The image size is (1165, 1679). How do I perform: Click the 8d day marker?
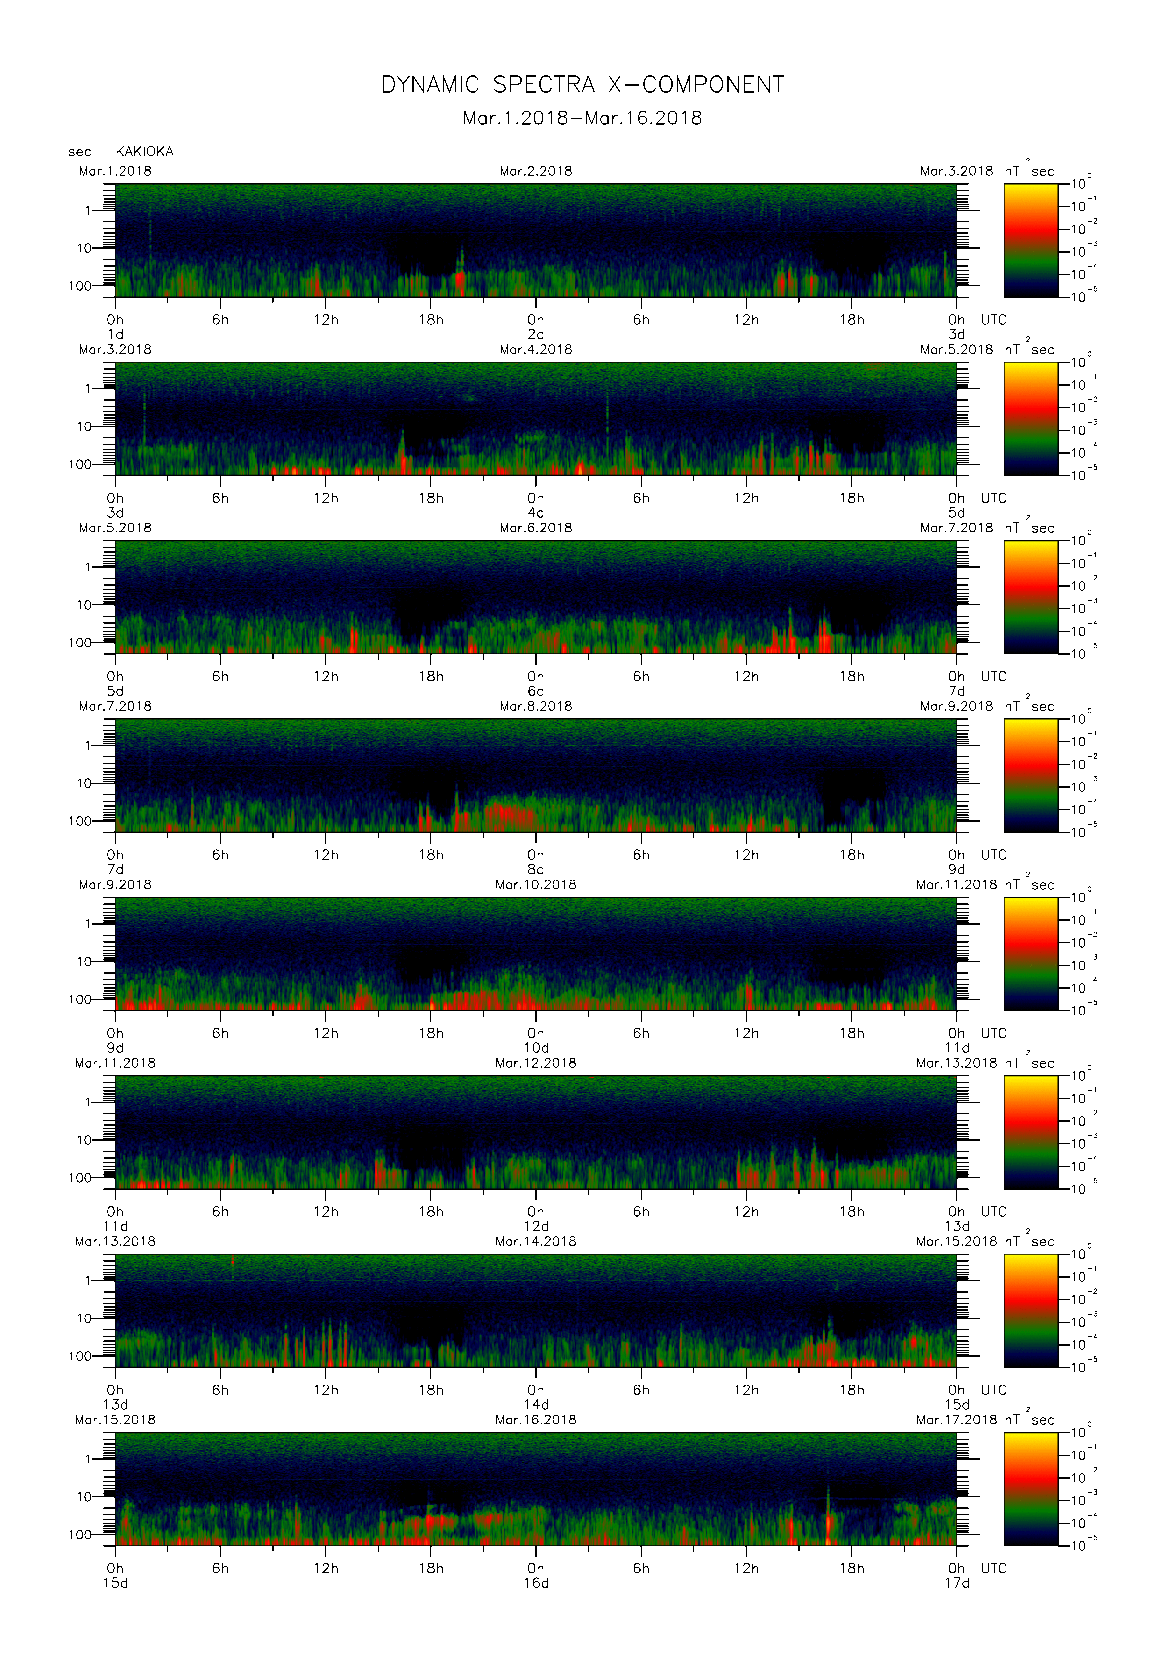pos(536,870)
